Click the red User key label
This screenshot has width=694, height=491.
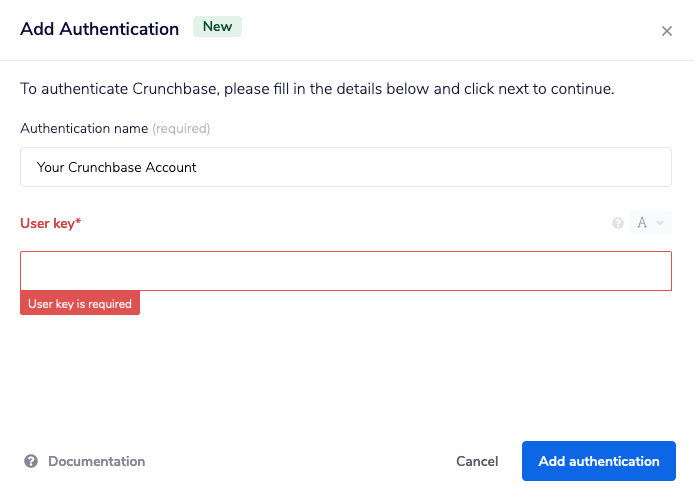coord(47,223)
